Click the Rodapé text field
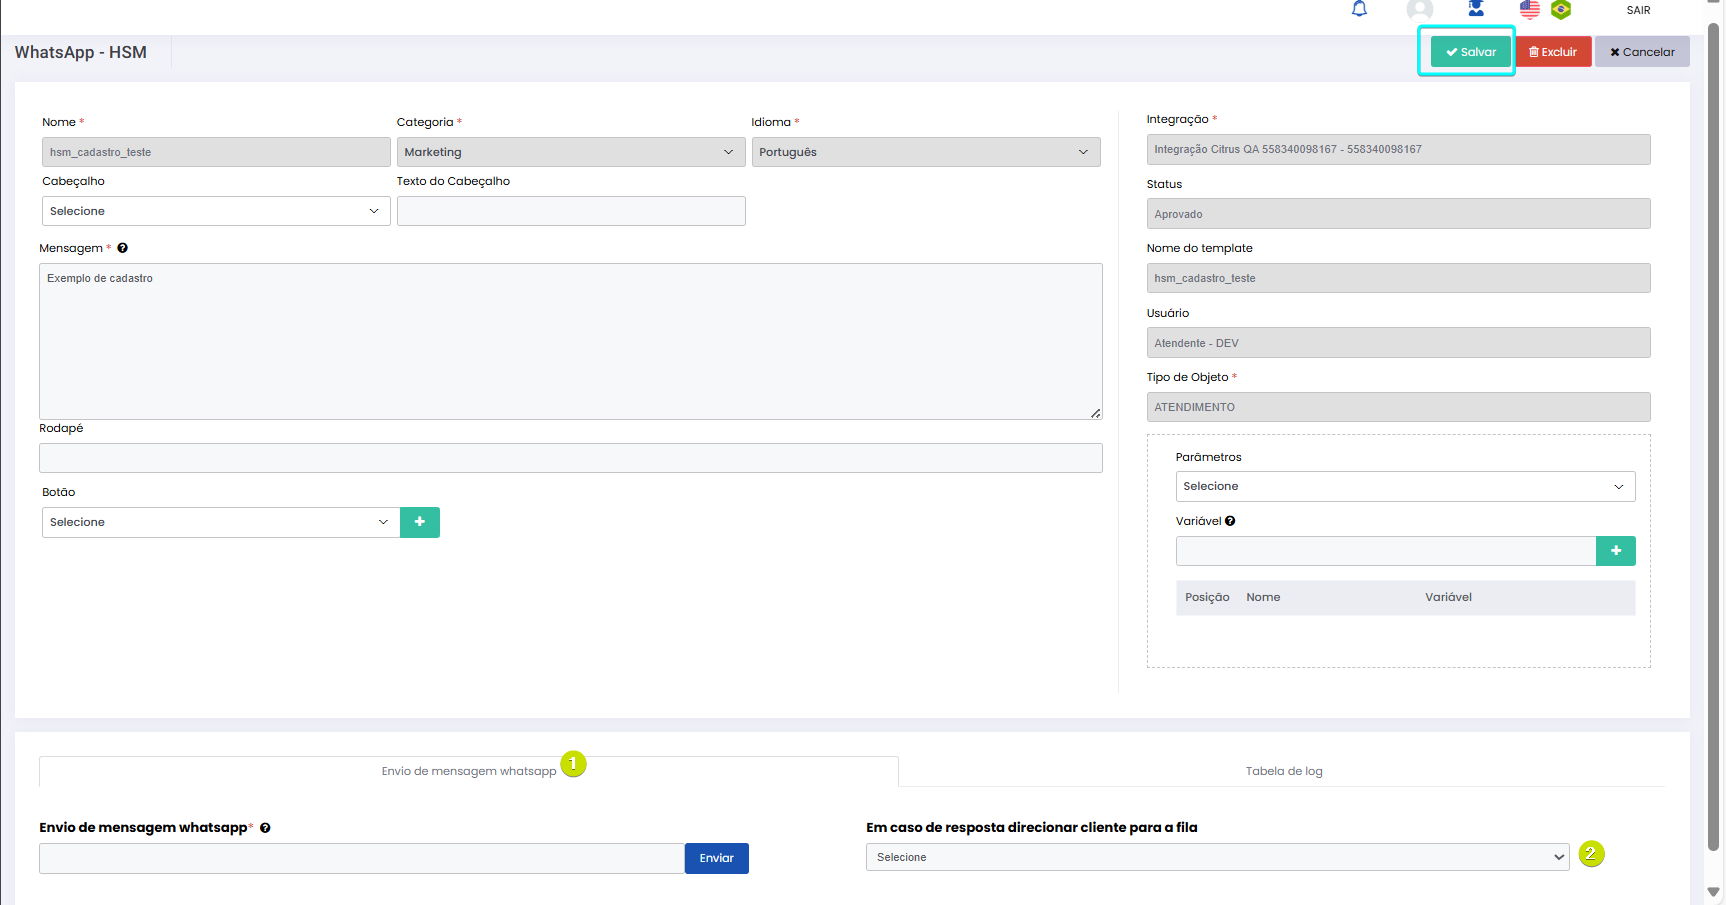 point(570,458)
